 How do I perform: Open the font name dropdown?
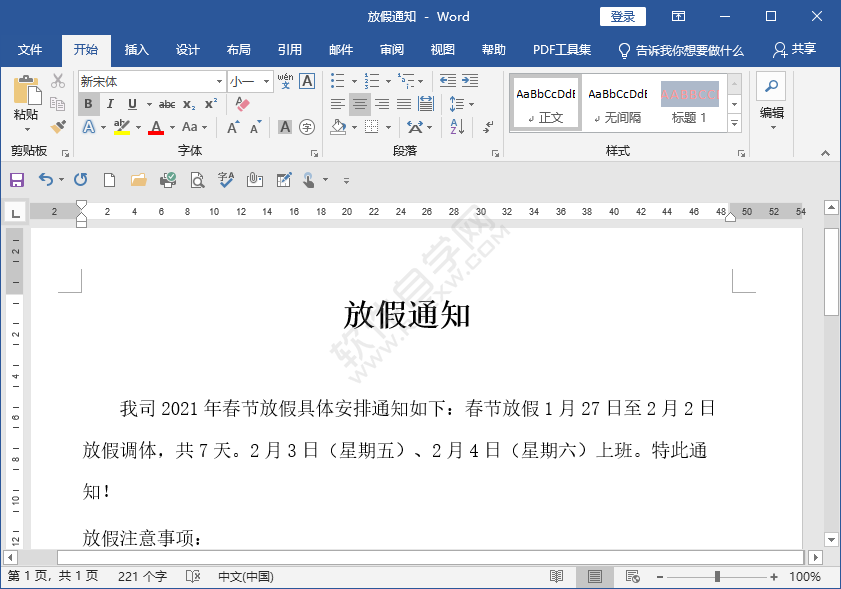coord(219,81)
